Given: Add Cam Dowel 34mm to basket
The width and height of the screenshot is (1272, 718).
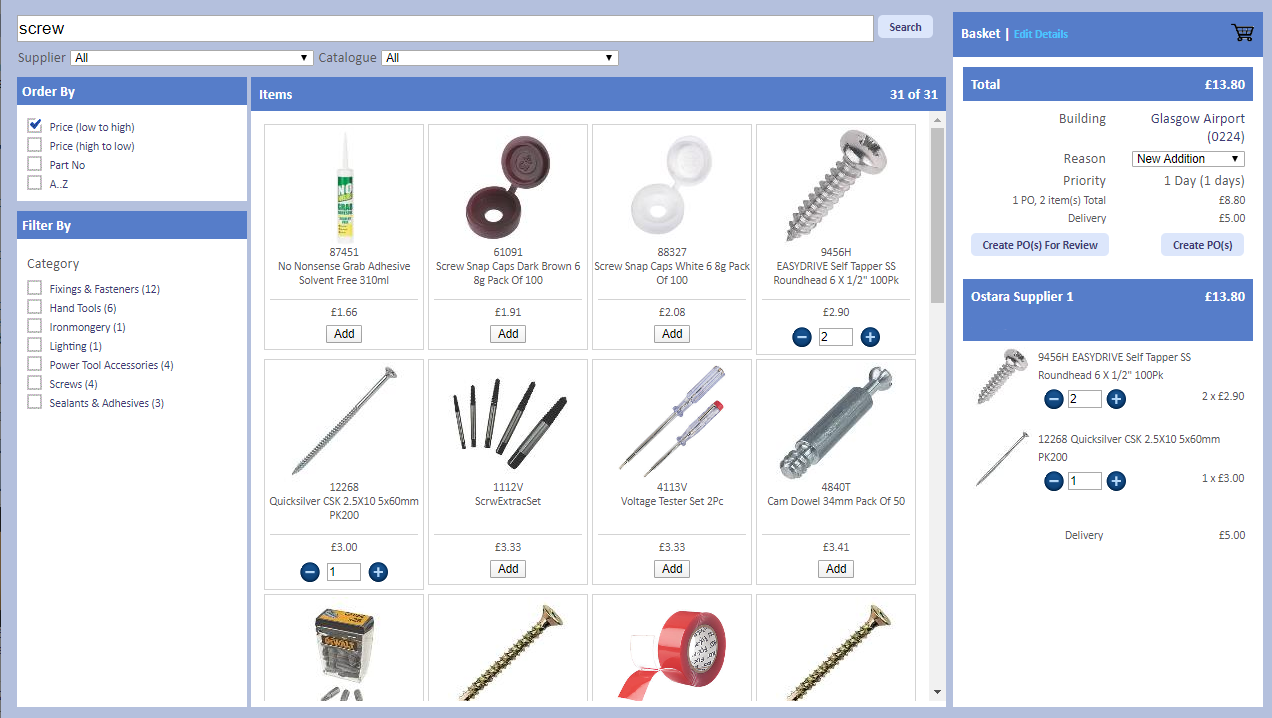Looking at the screenshot, I should click(836, 569).
